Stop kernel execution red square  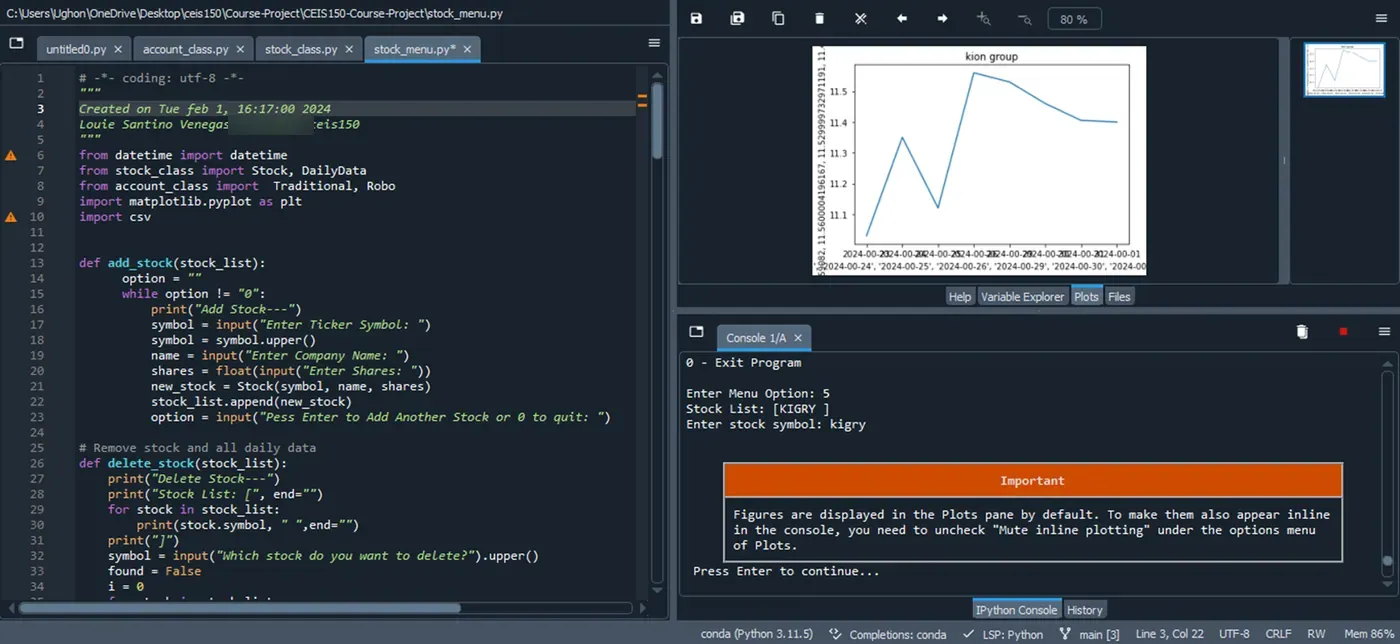click(x=1343, y=332)
